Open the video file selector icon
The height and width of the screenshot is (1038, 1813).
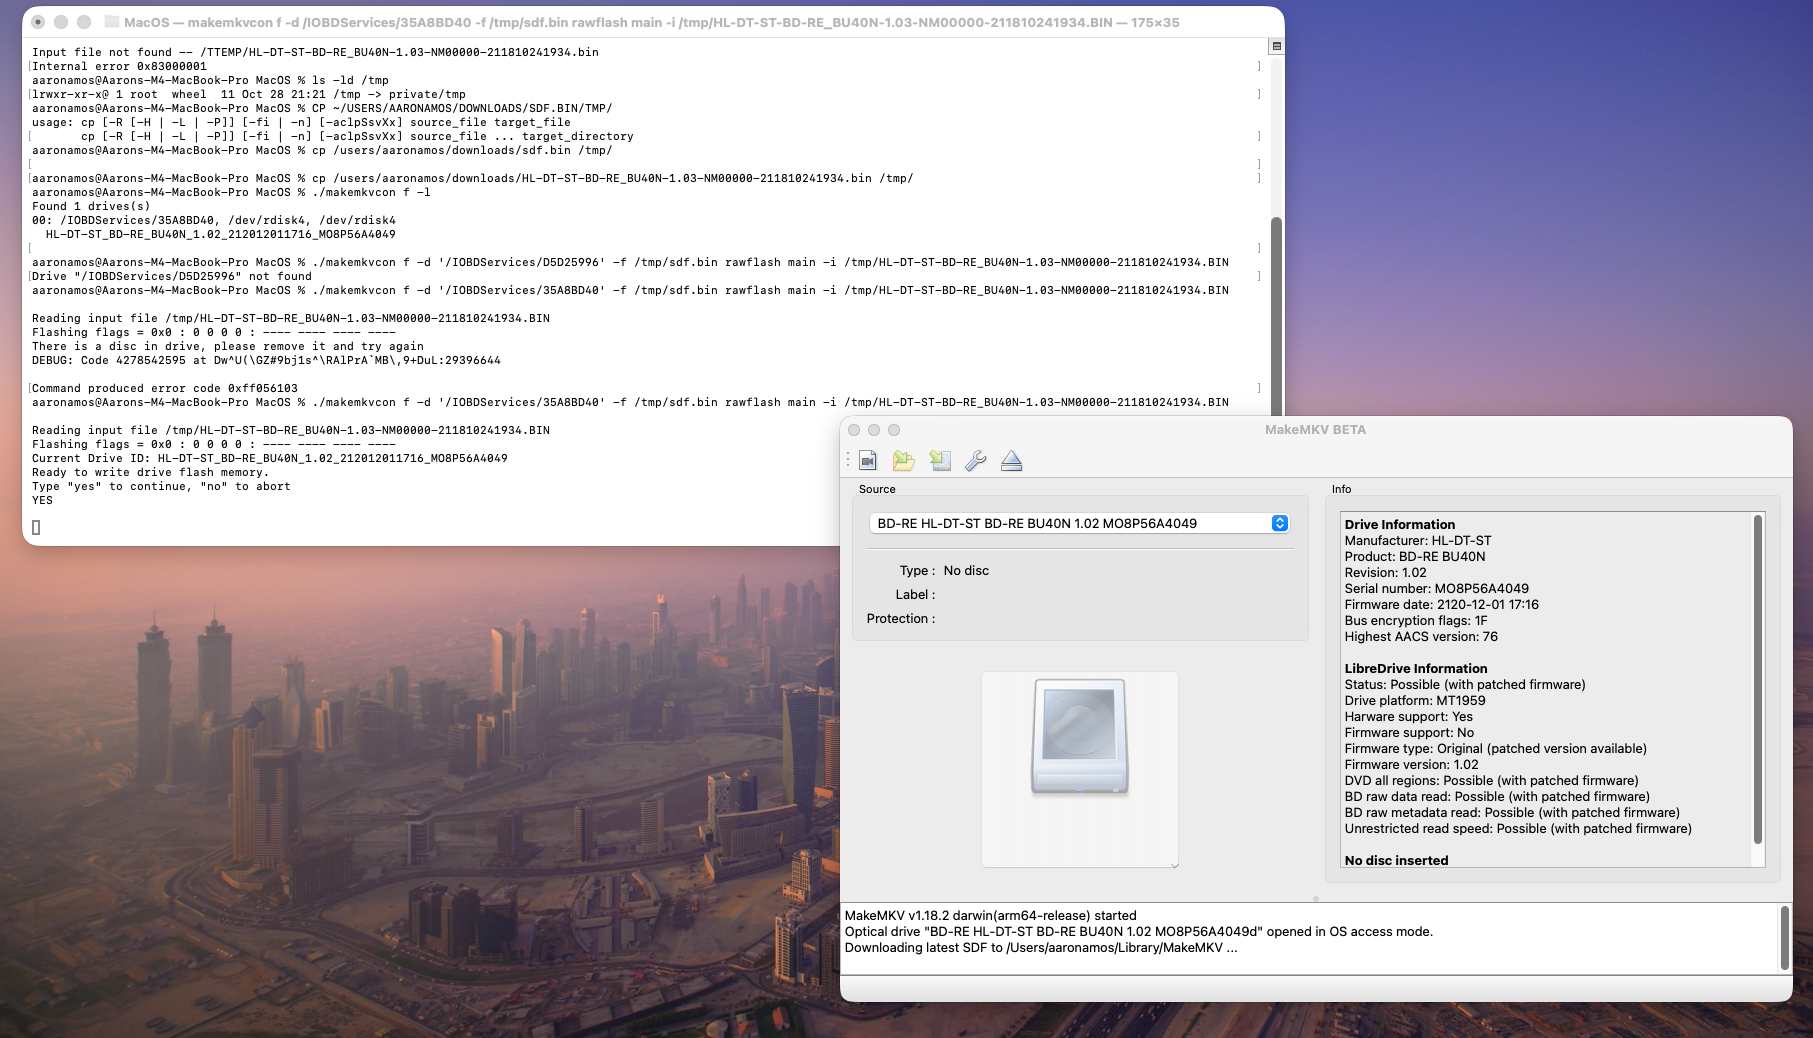coord(868,461)
